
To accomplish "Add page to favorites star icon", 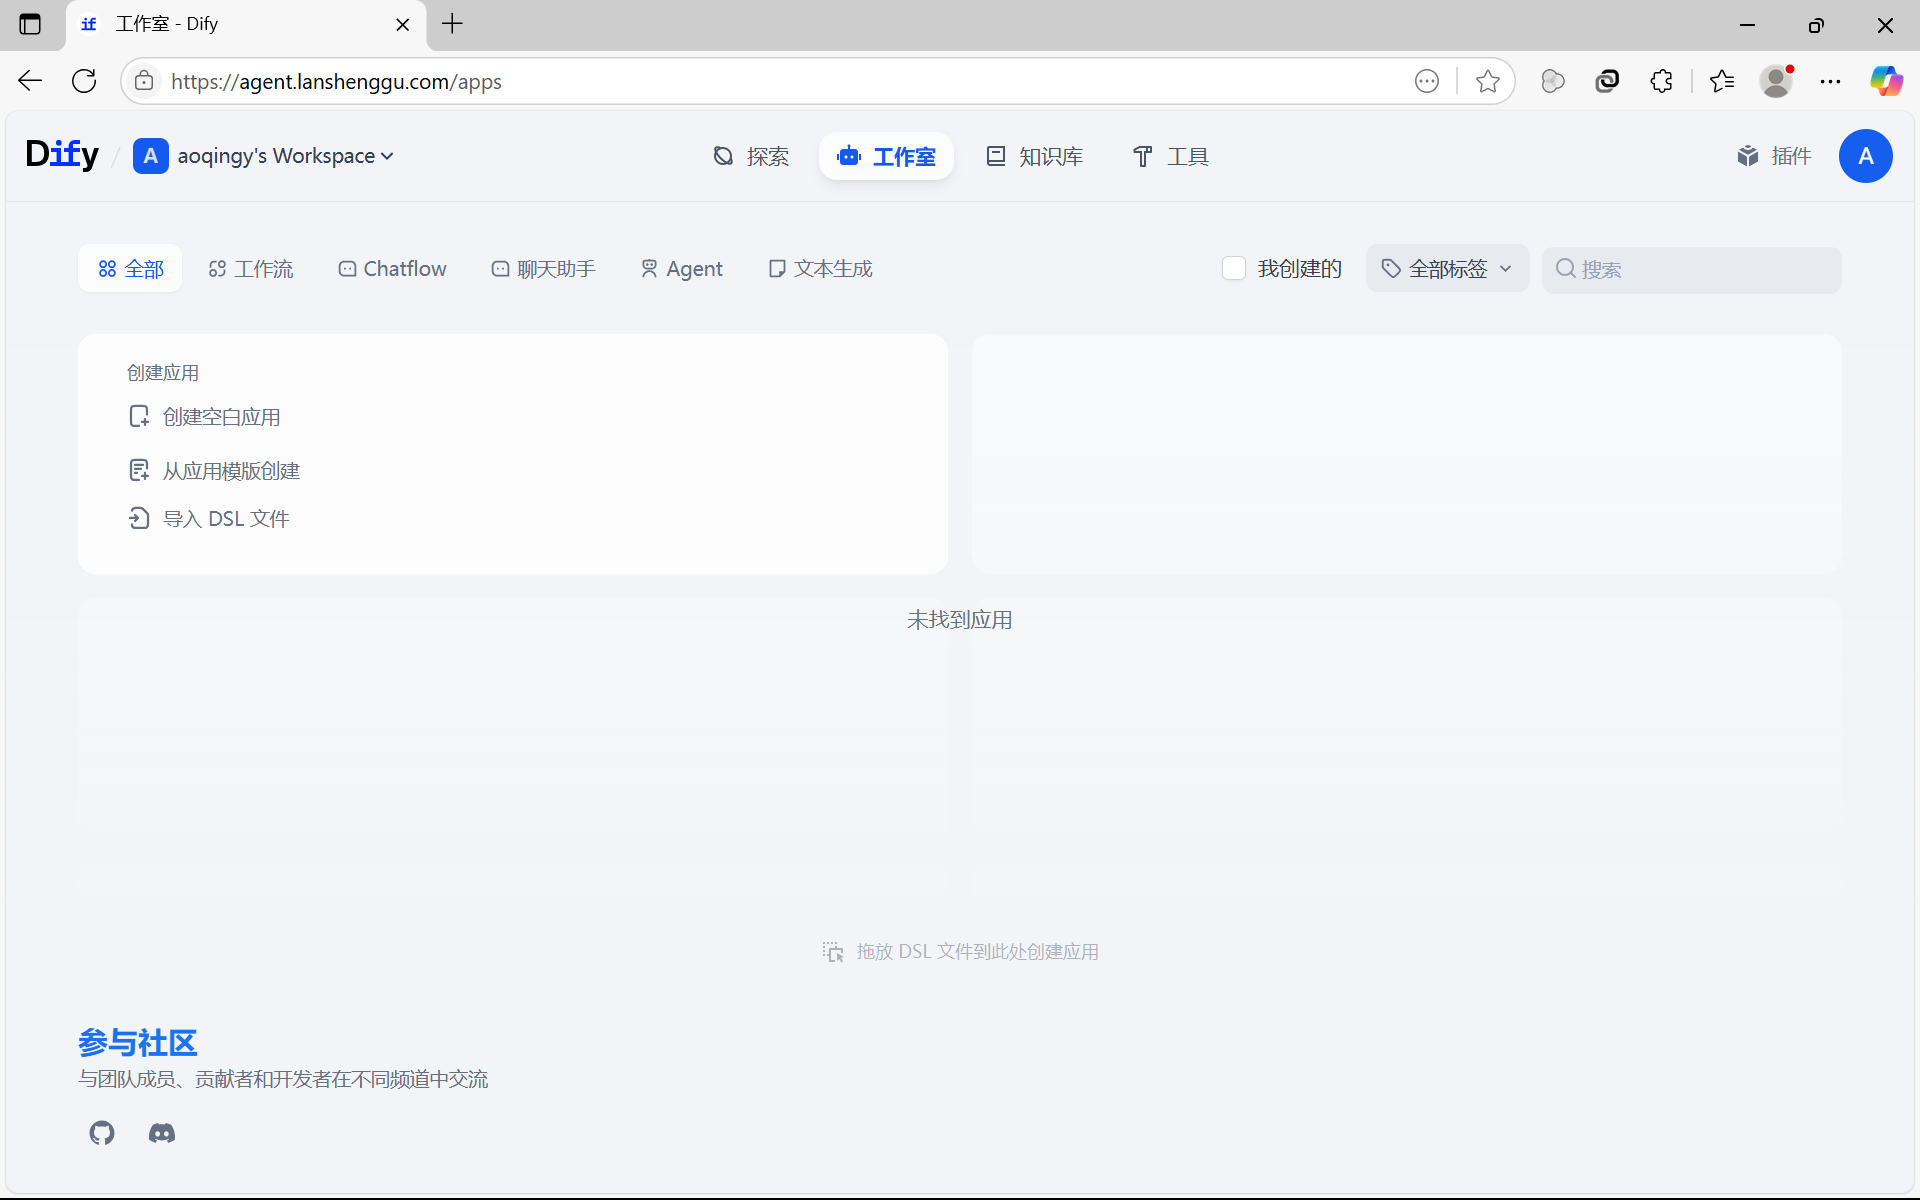I will pos(1488,81).
